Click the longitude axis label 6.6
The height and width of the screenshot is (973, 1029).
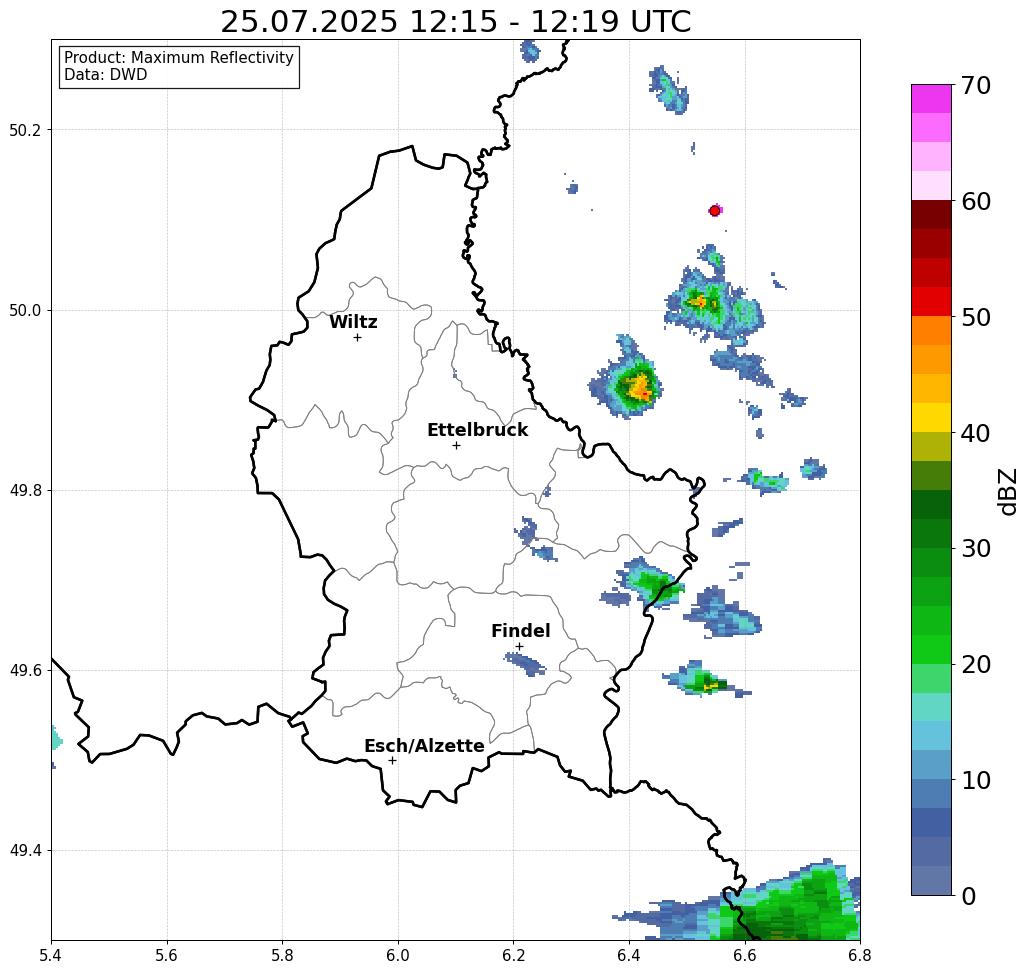coord(744,955)
